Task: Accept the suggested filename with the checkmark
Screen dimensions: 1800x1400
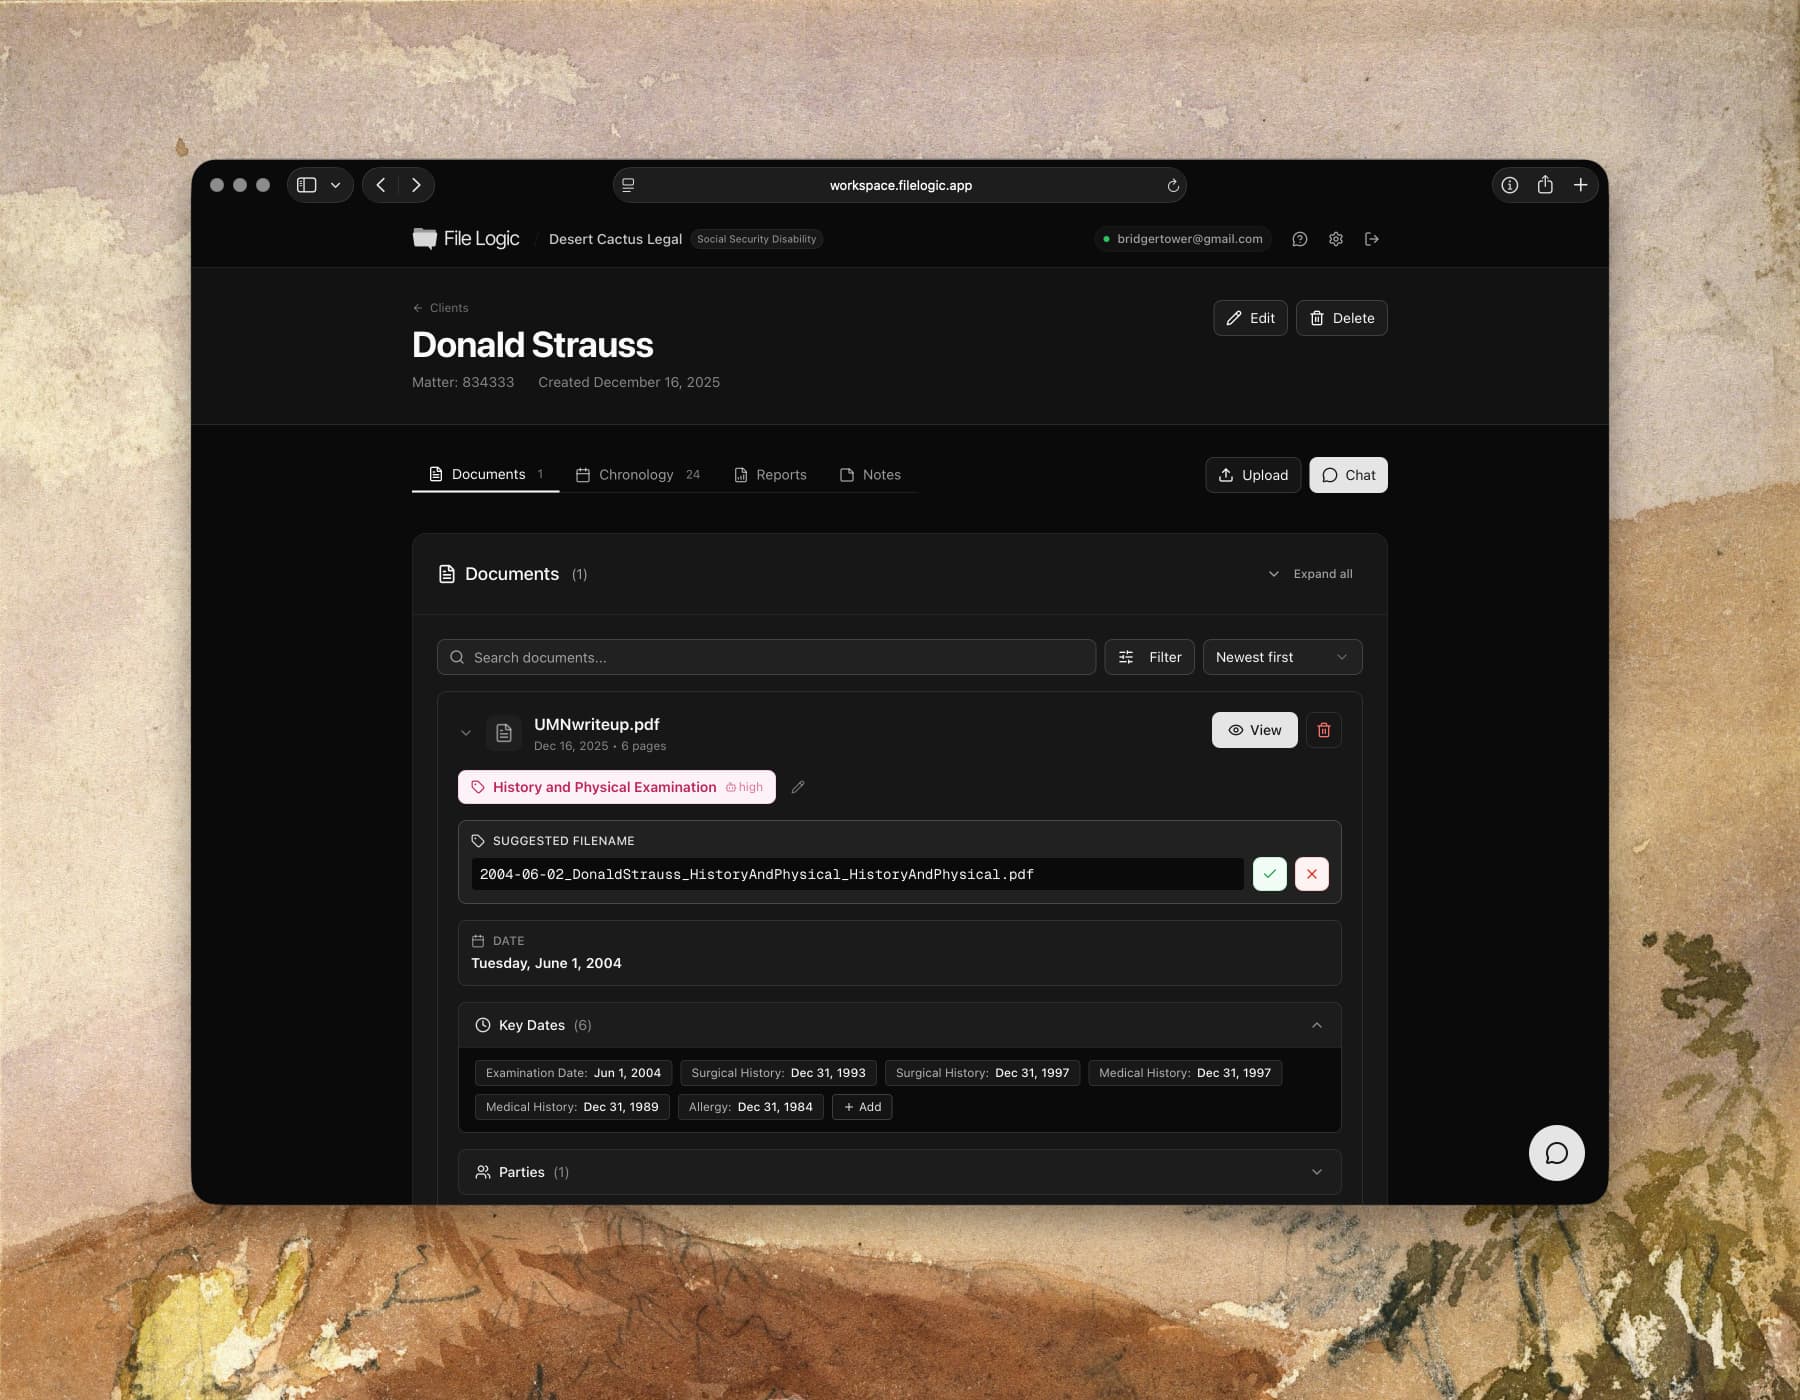Action: (x=1269, y=873)
